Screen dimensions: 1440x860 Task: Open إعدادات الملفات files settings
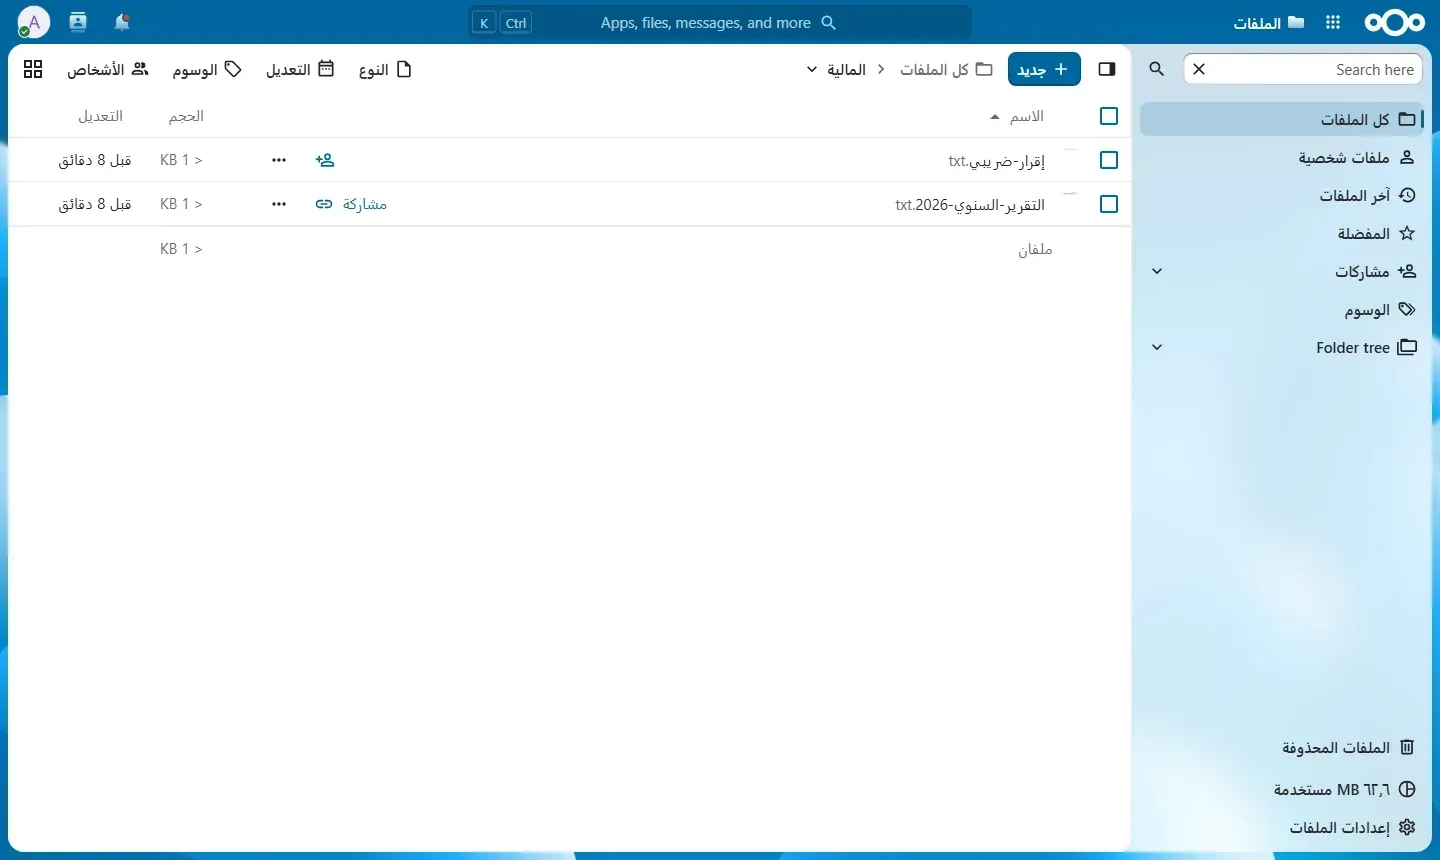(1282, 827)
